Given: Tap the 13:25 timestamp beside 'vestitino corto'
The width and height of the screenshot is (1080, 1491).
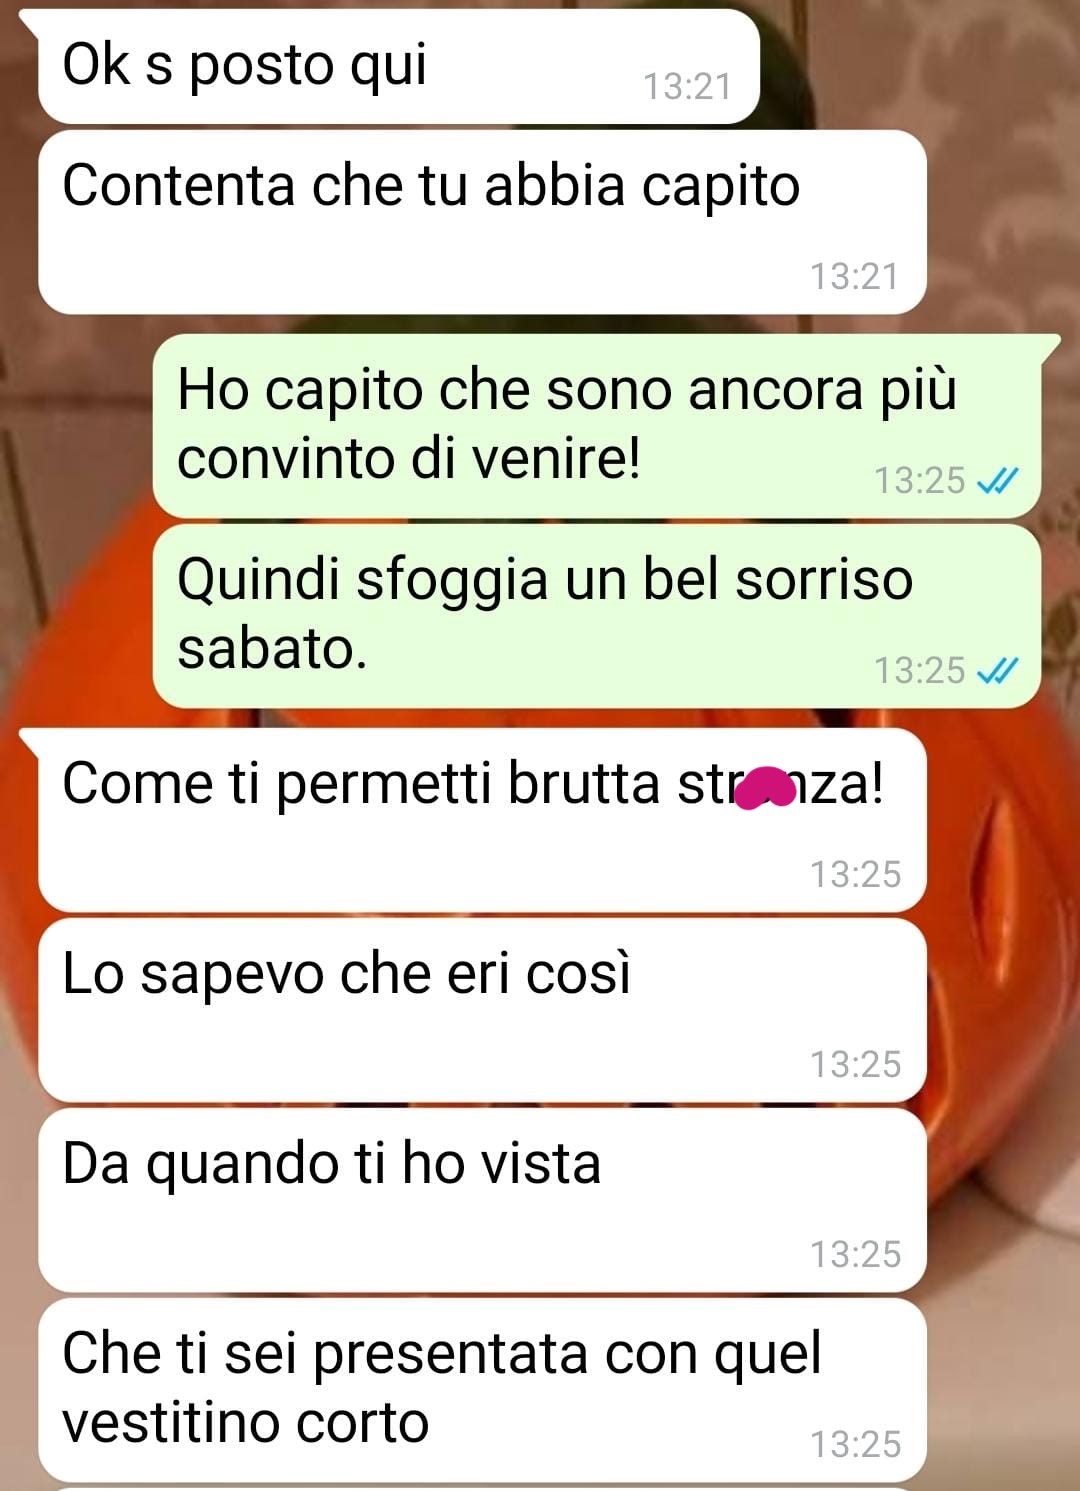Looking at the screenshot, I should 856,1445.
